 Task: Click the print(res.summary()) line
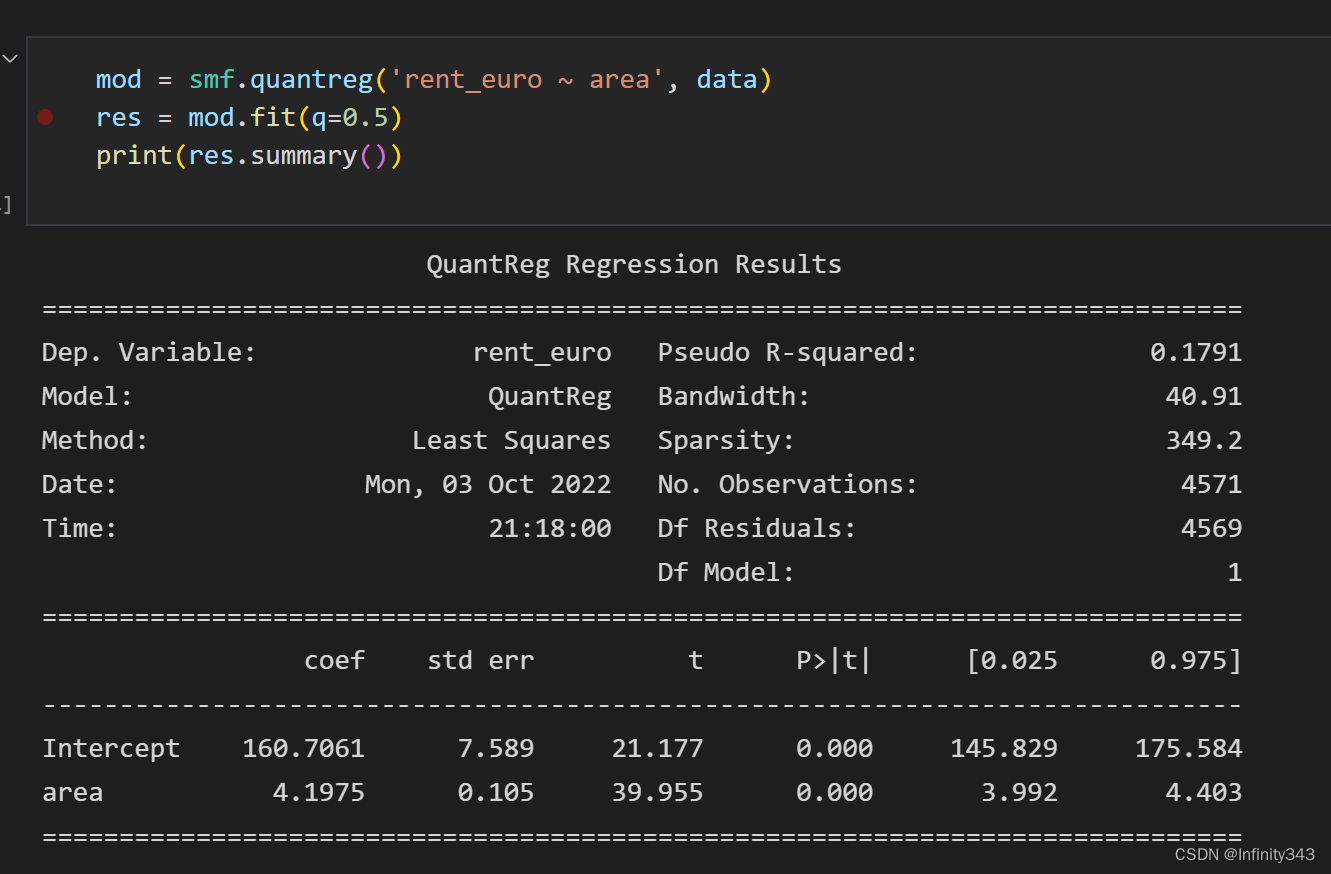point(248,155)
